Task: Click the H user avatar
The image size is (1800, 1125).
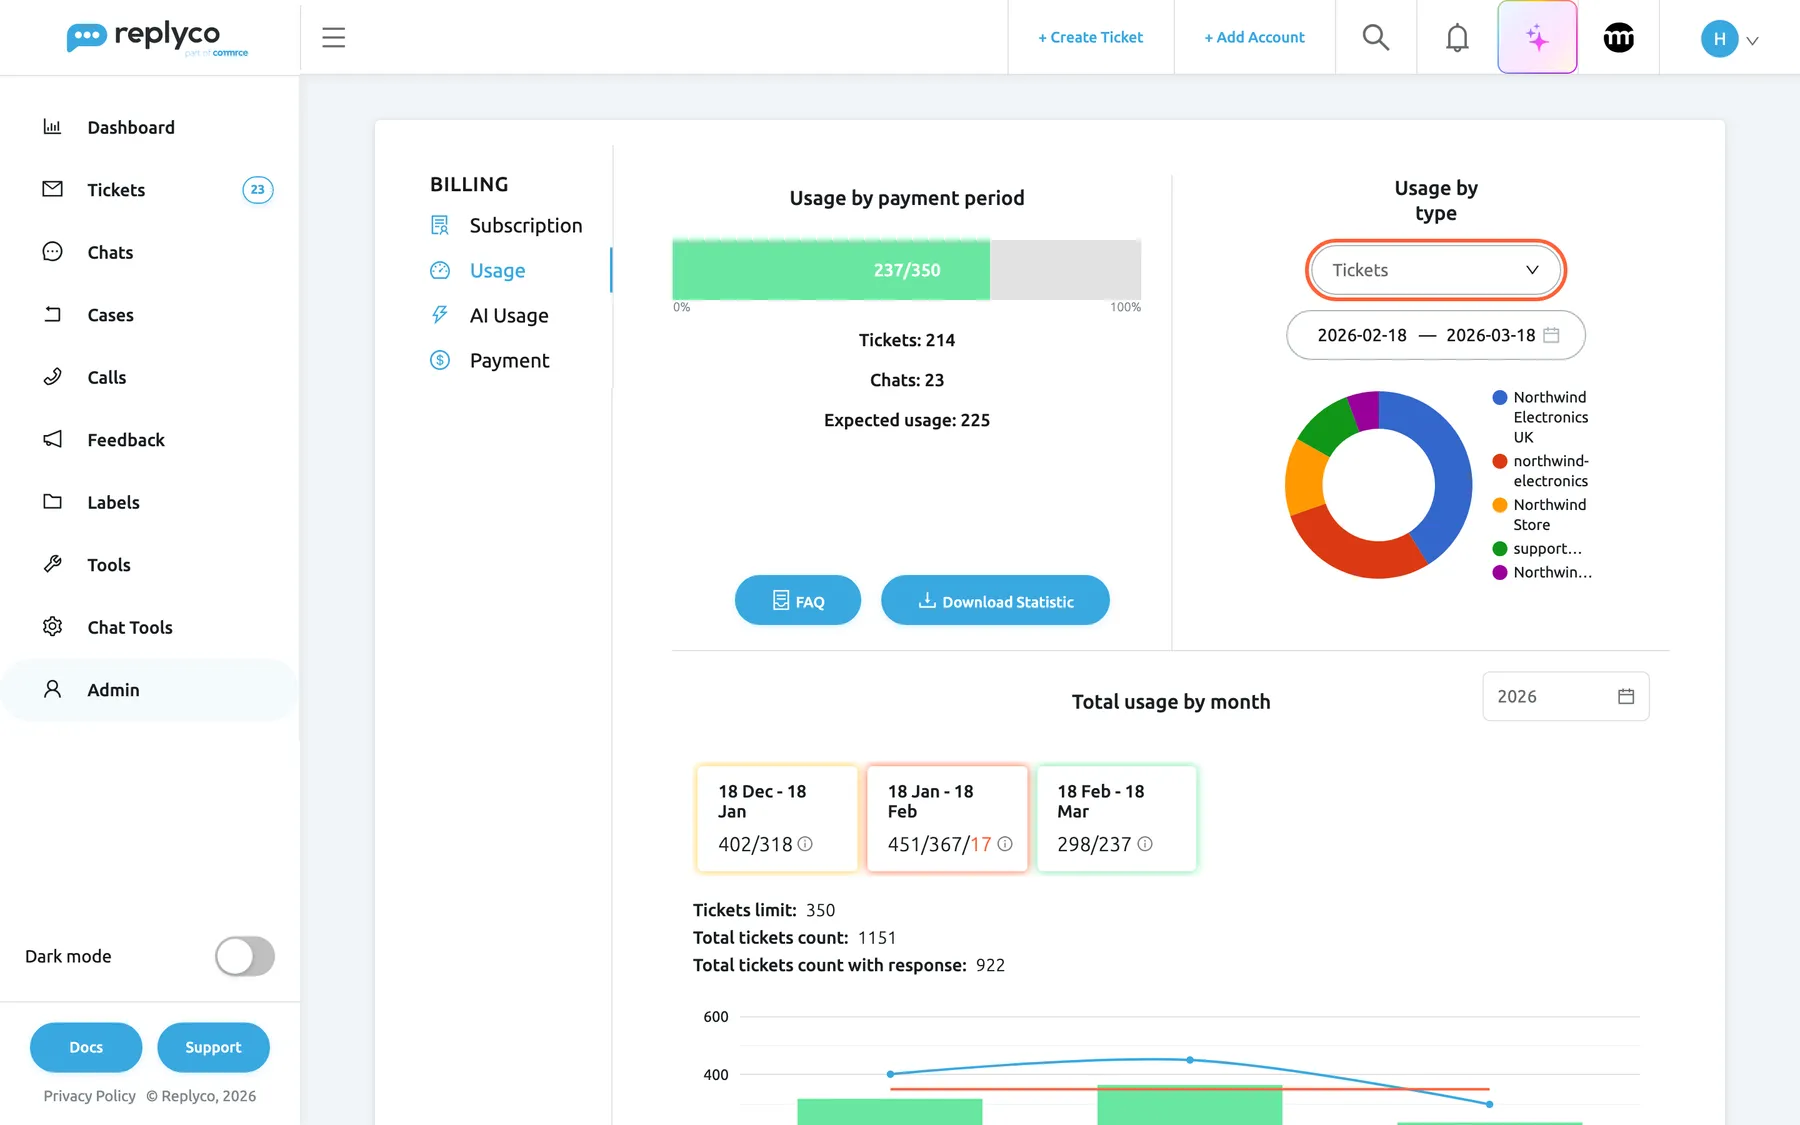Action: coord(1719,39)
